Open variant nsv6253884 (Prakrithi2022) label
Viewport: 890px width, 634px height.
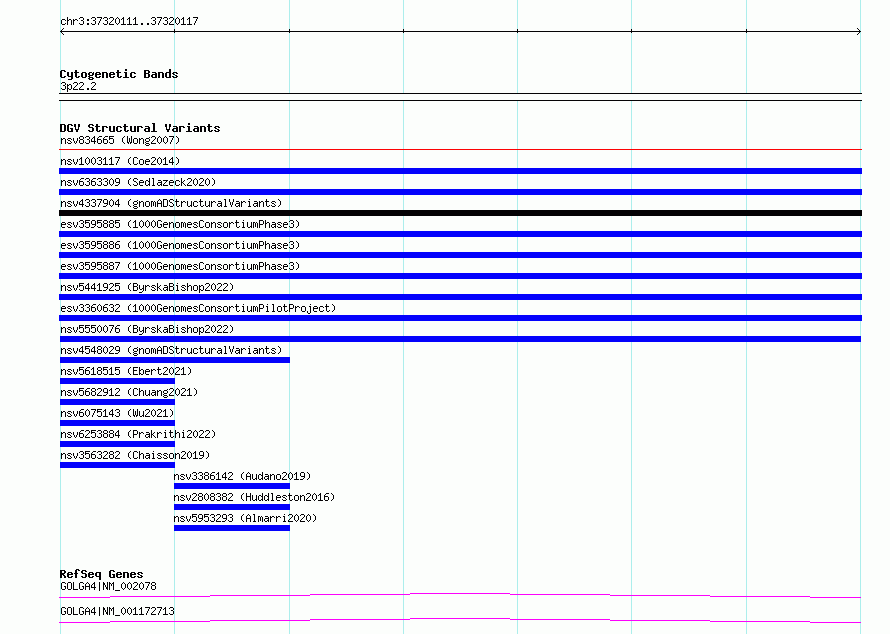coord(138,434)
